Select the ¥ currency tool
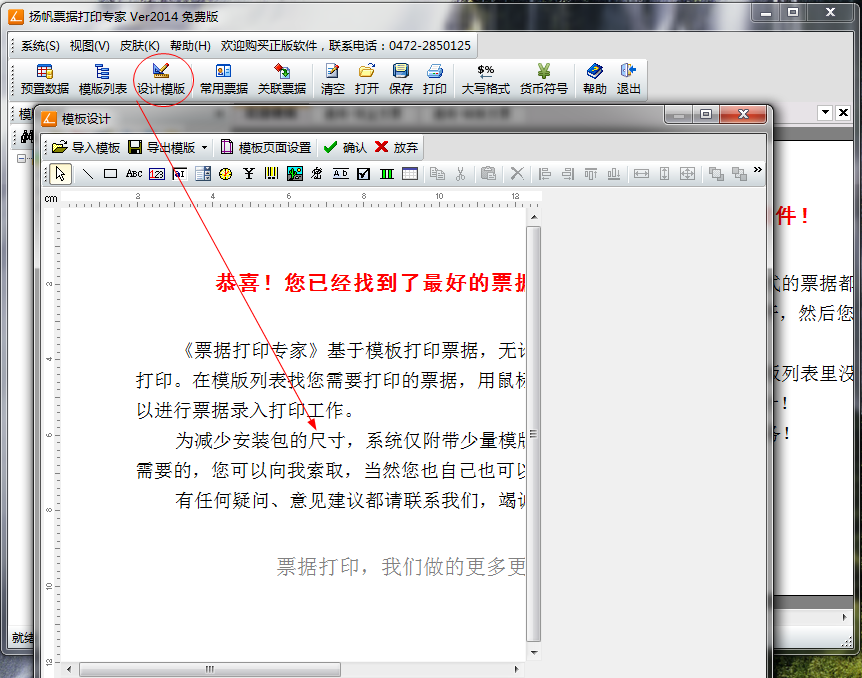Screen dimensions: 862x678 250,172
